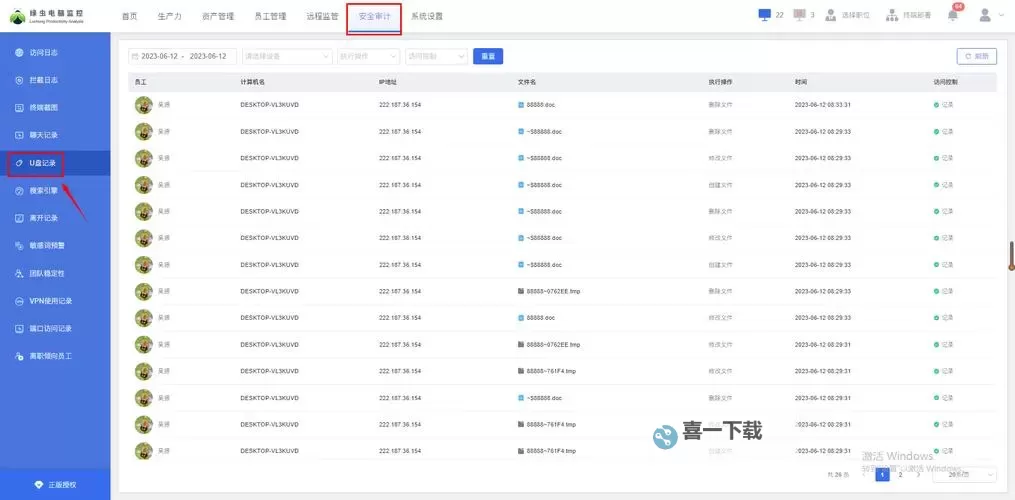Screen dimensions: 1015x500
Task: Open 搜索引擎 sidebar entry
Action: [44, 190]
